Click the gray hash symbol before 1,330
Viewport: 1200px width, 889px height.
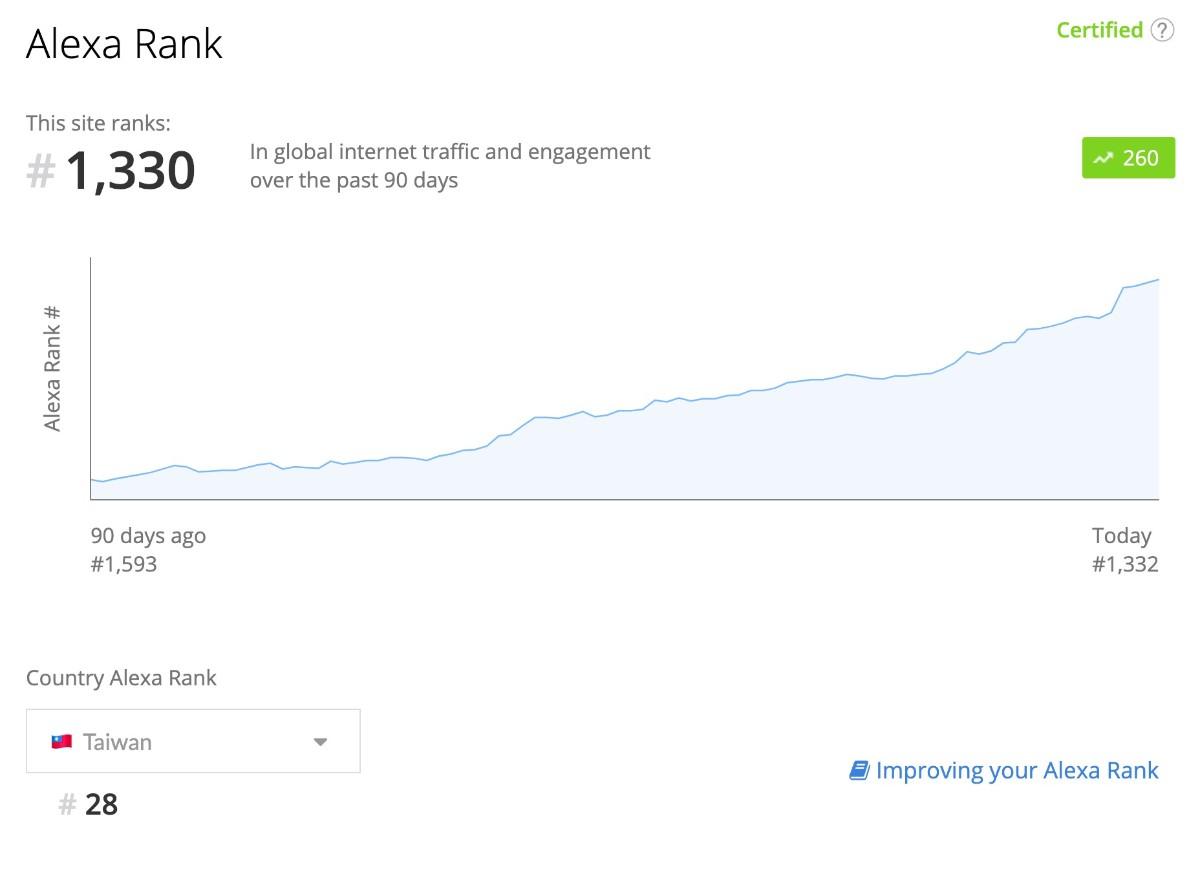pos(40,171)
